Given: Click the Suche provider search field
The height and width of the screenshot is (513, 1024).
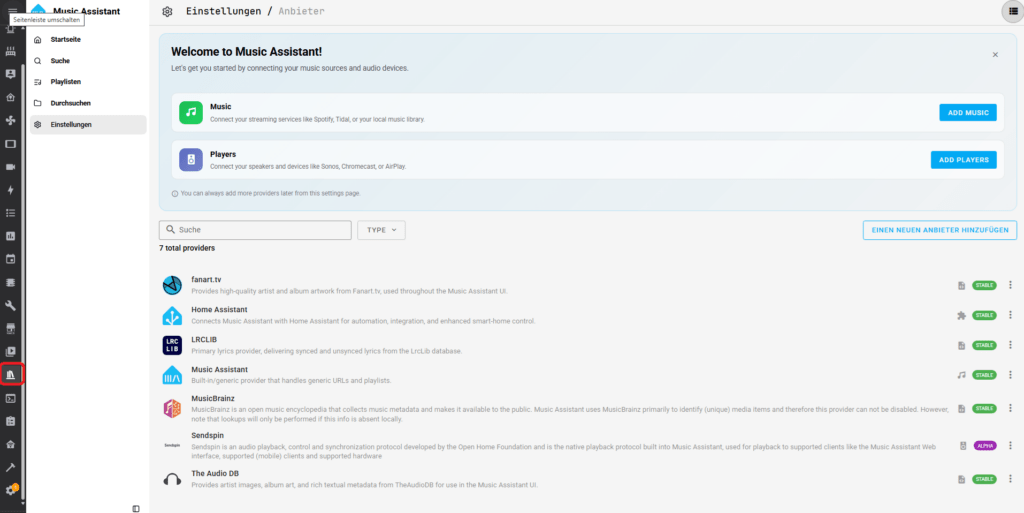Looking at the screenshot, I should [x=255, y=230].
